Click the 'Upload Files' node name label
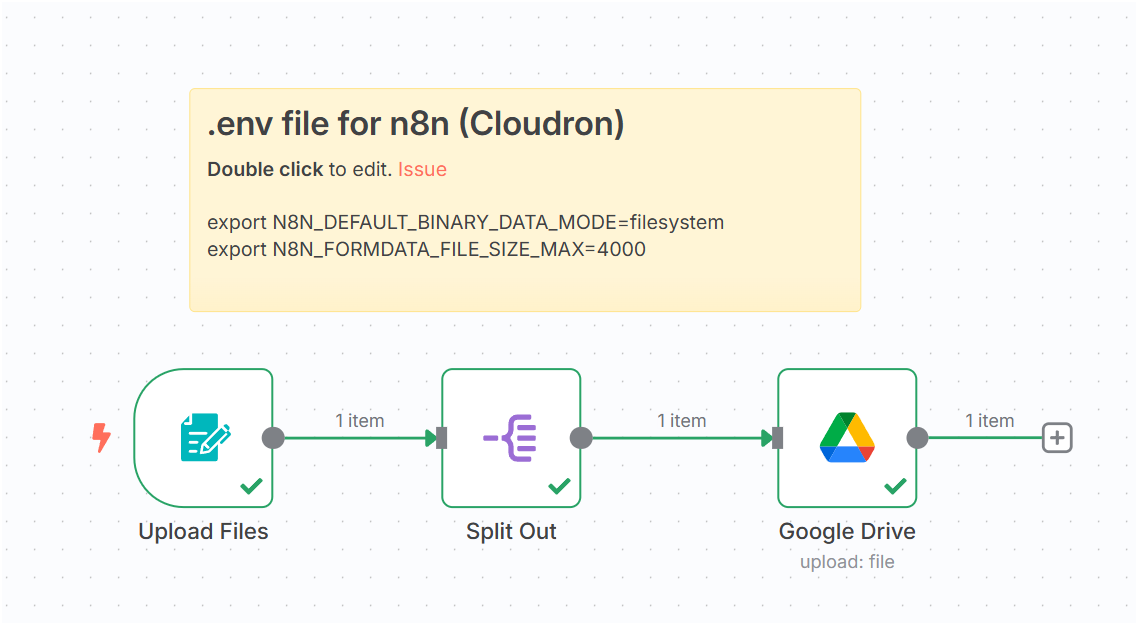This screenshot has width=1138, height=625. 203,532
